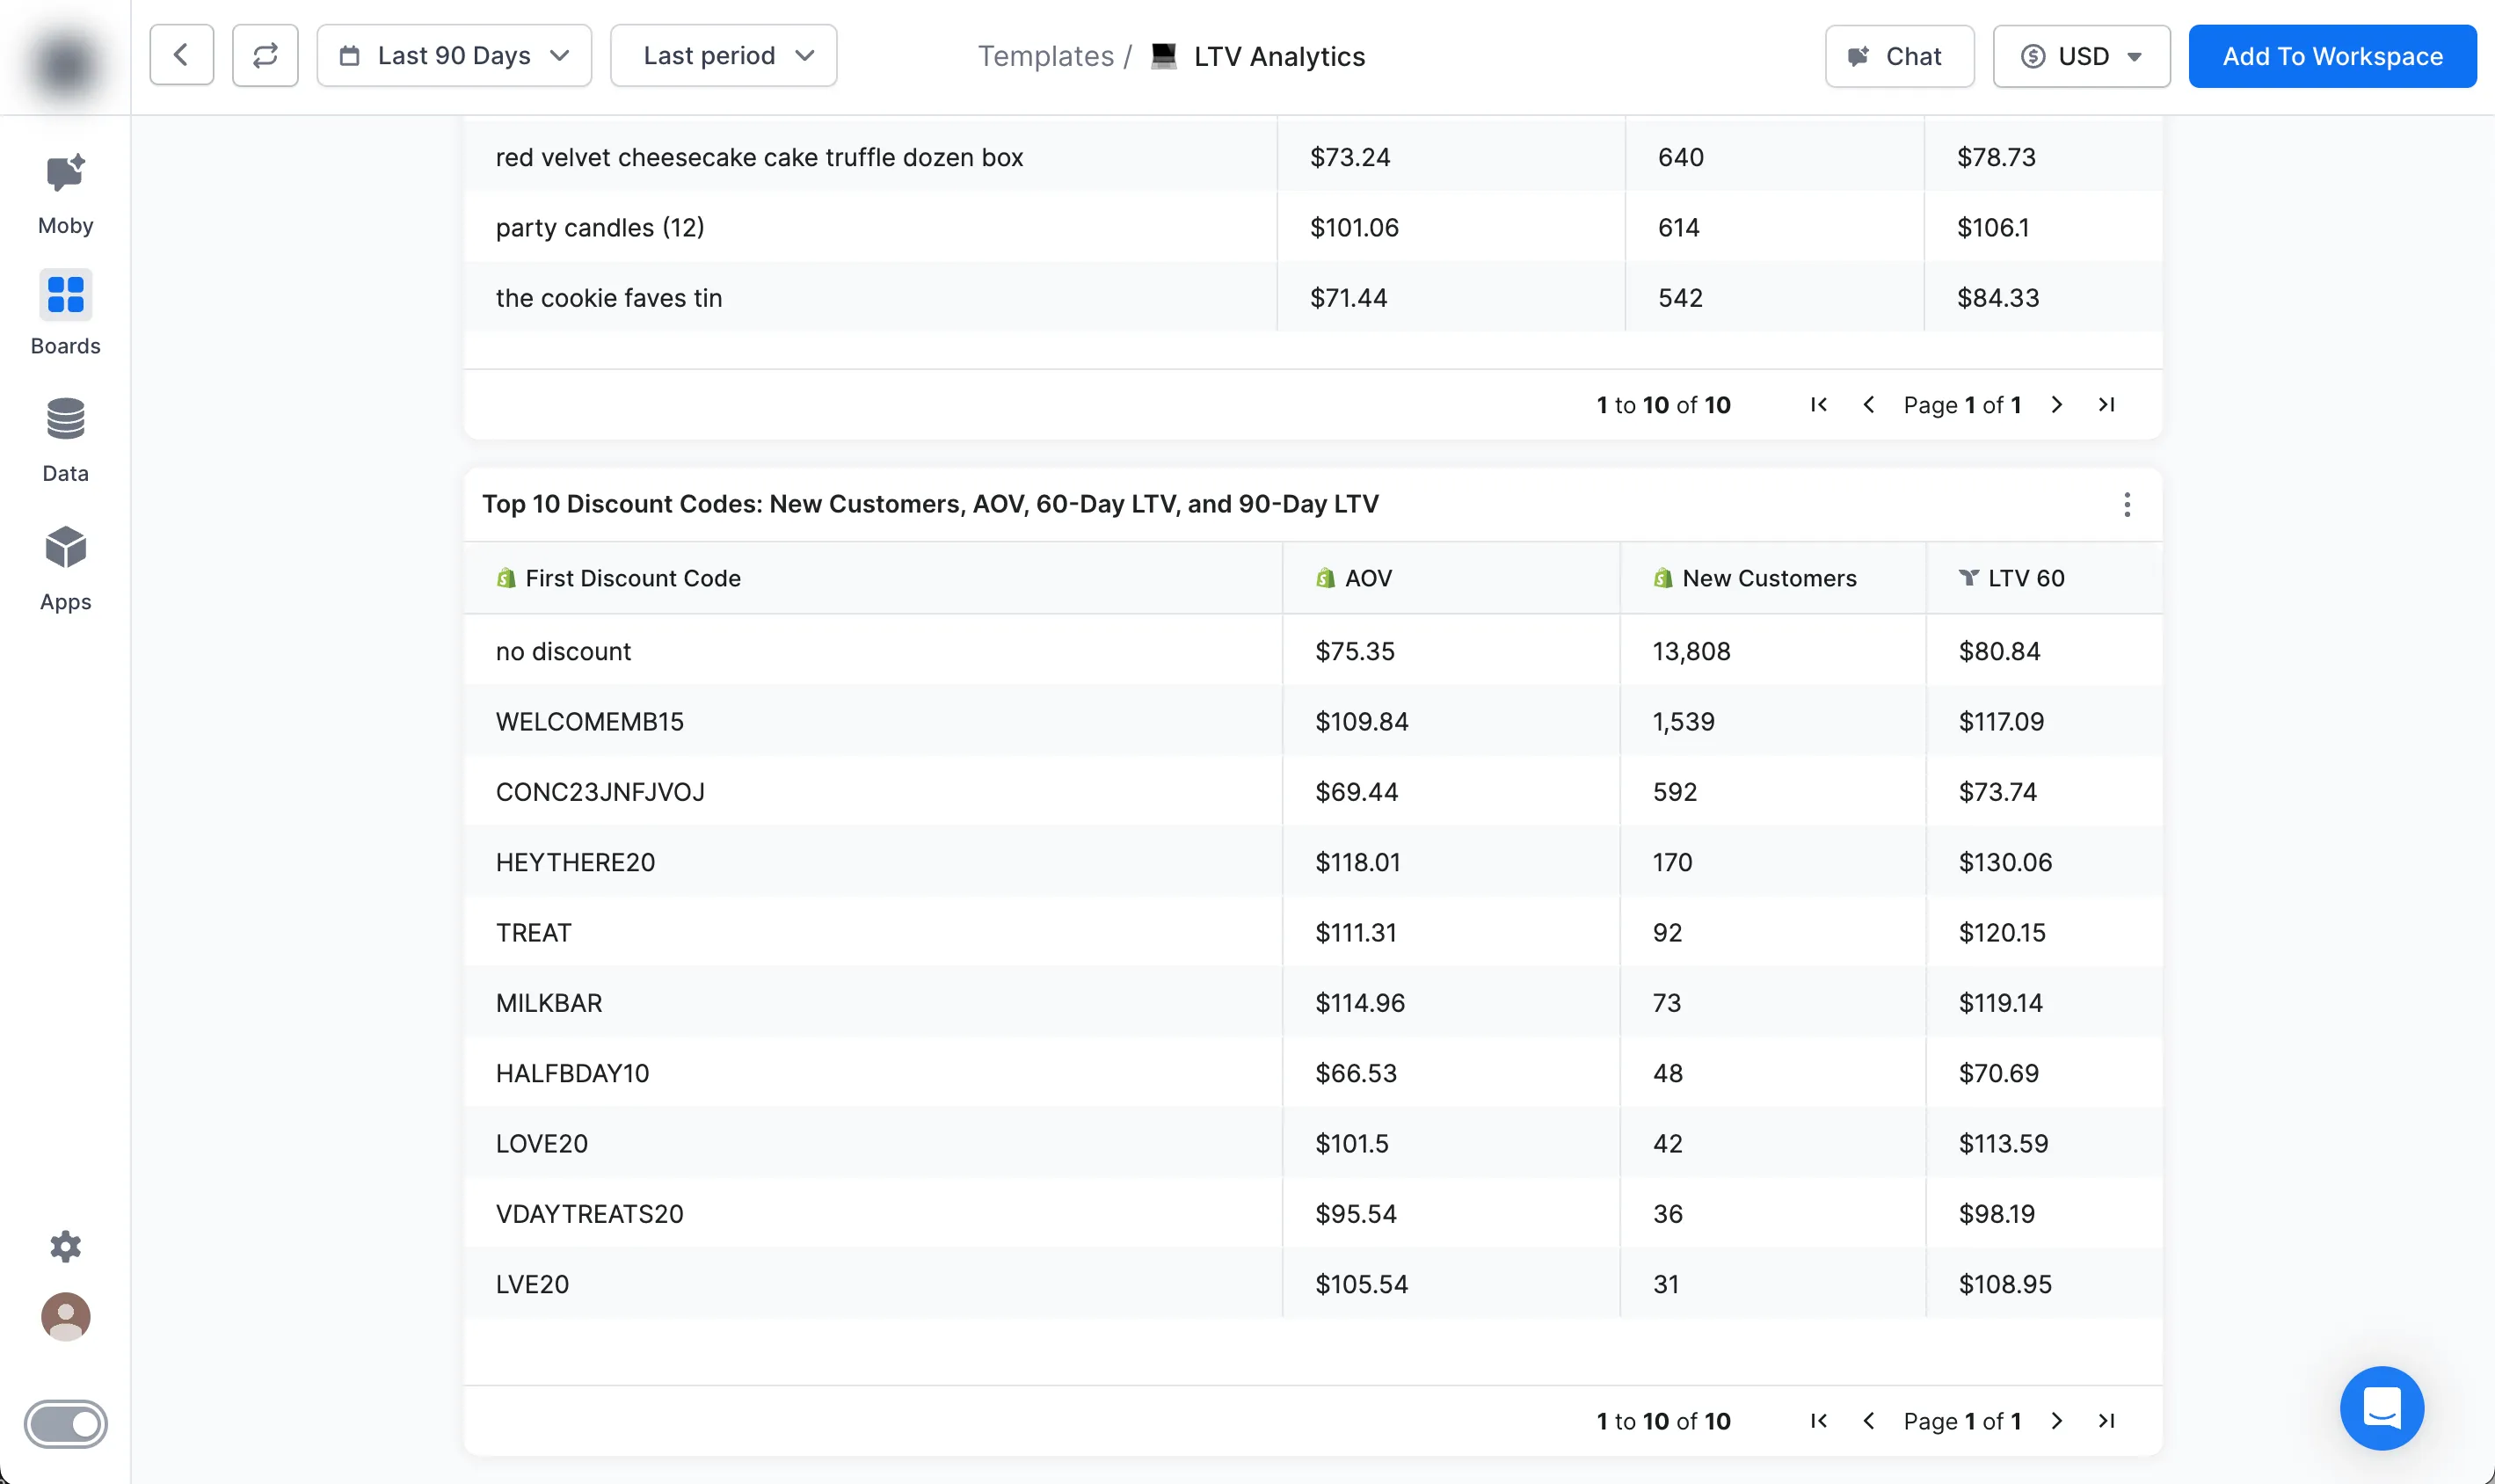Click the refresh icon in toolbar
The image size is (2495, 1484).
pos(265,56)
